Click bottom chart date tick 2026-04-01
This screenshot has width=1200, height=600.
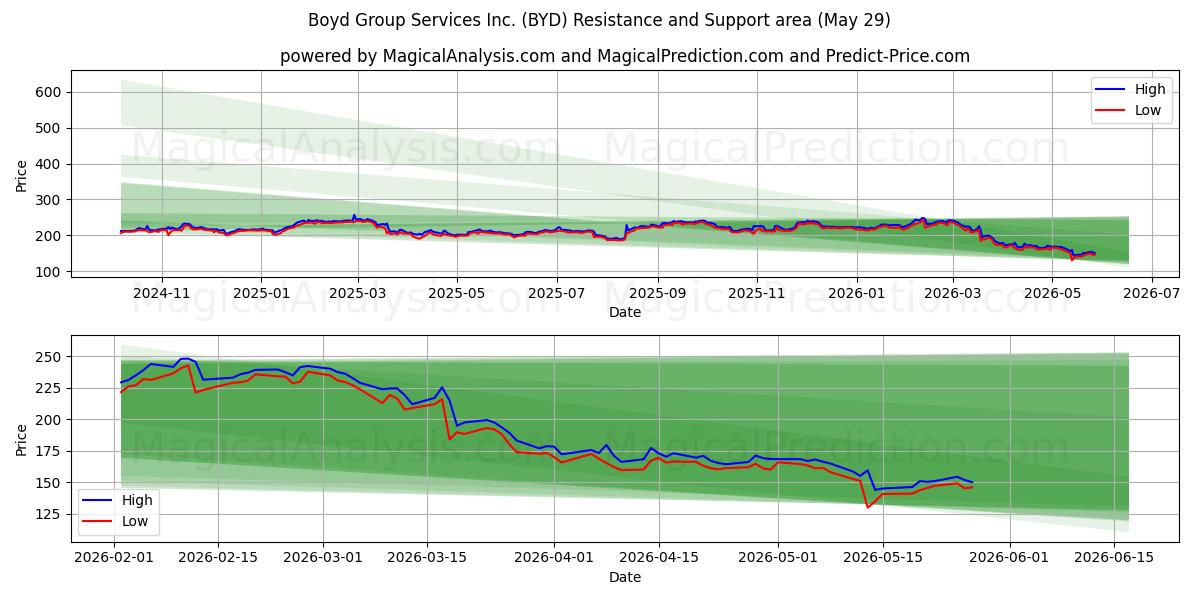coord(555,559)
